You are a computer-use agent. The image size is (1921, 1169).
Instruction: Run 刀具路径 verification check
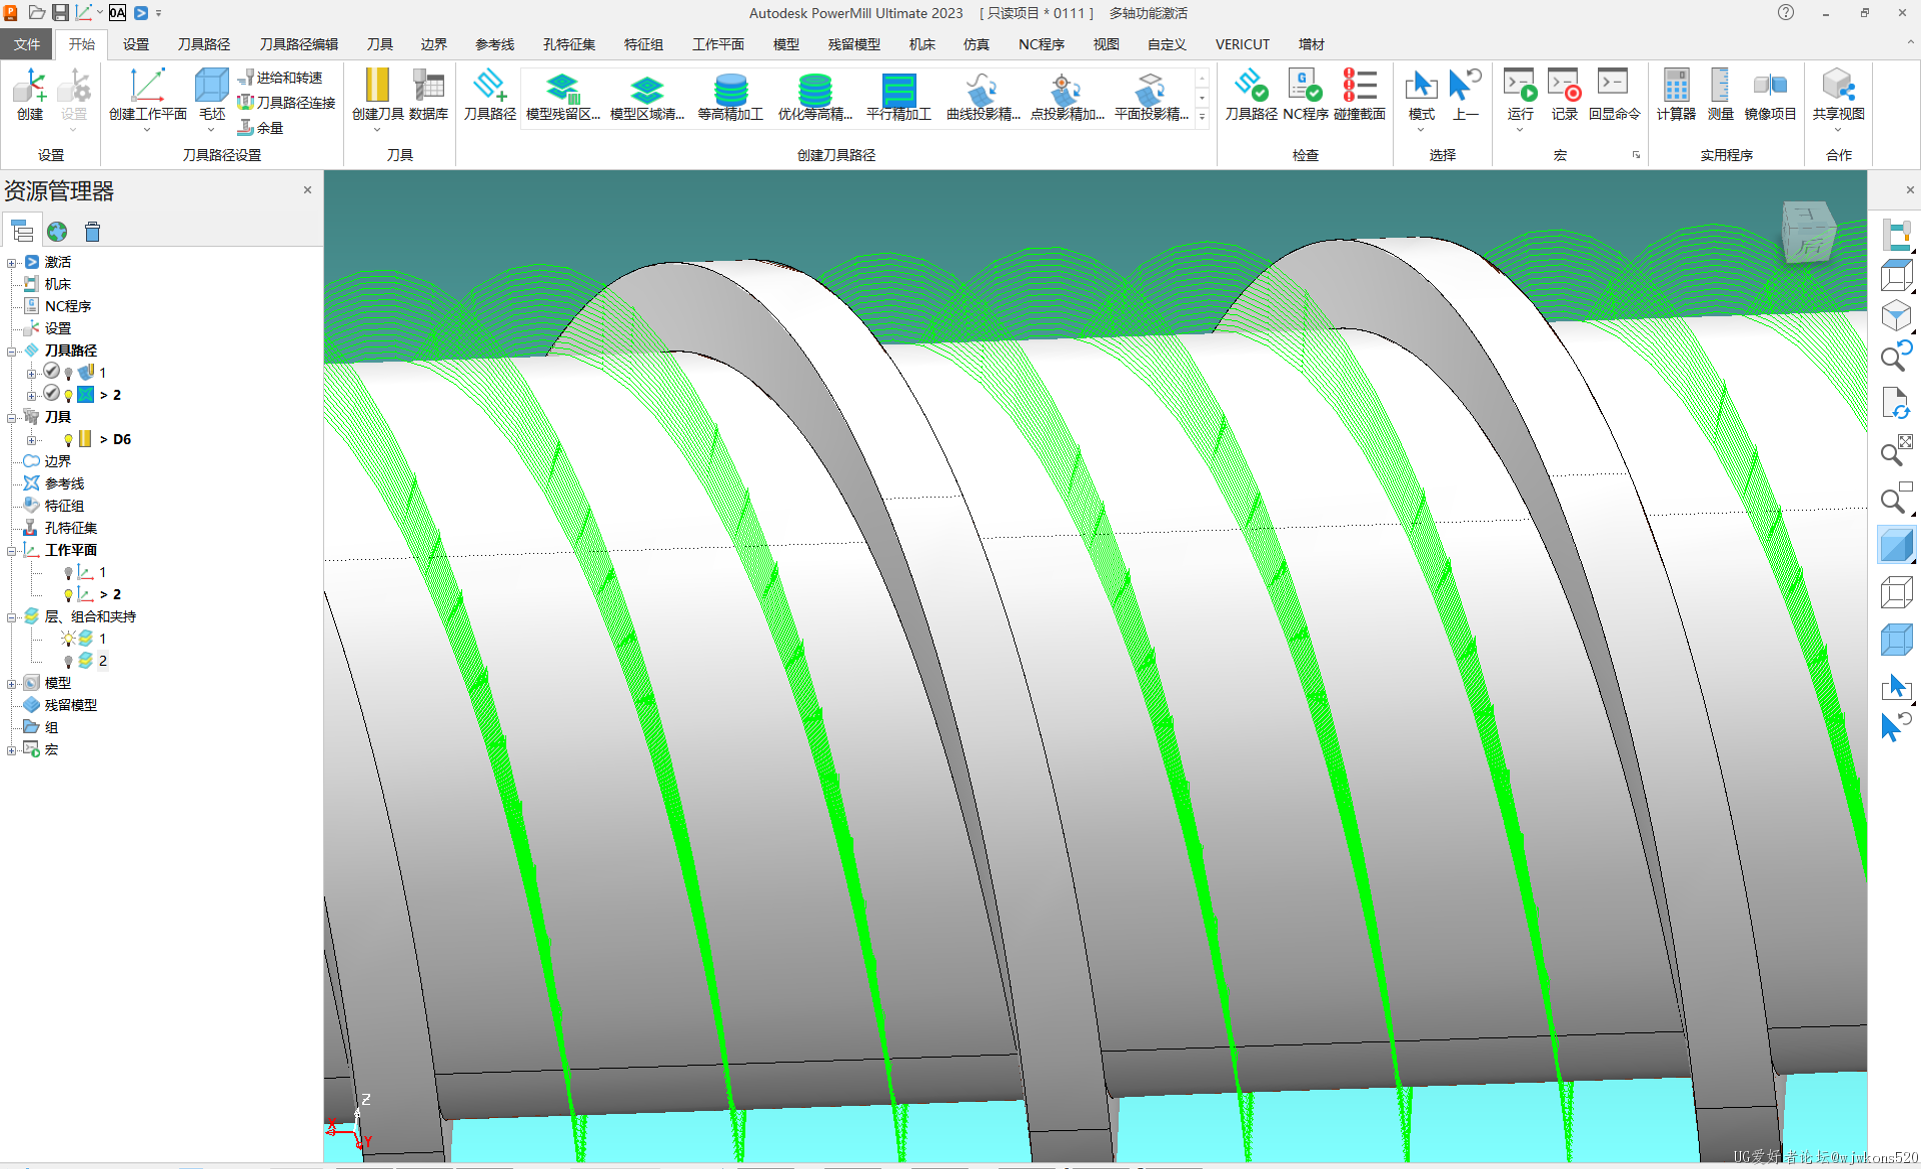[1251, 95]
